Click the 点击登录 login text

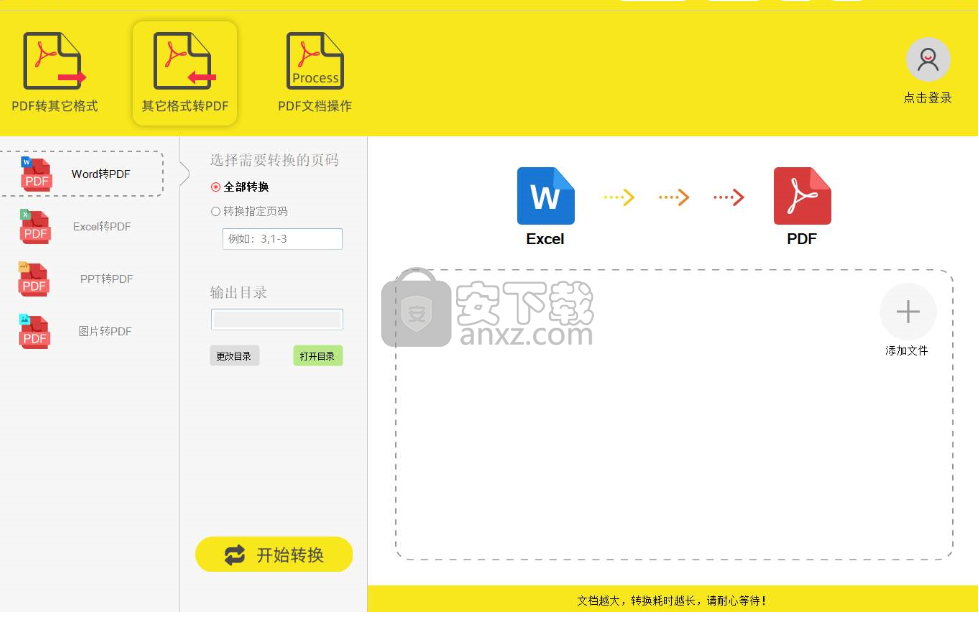pyautogui.click(x=928, y=98)
